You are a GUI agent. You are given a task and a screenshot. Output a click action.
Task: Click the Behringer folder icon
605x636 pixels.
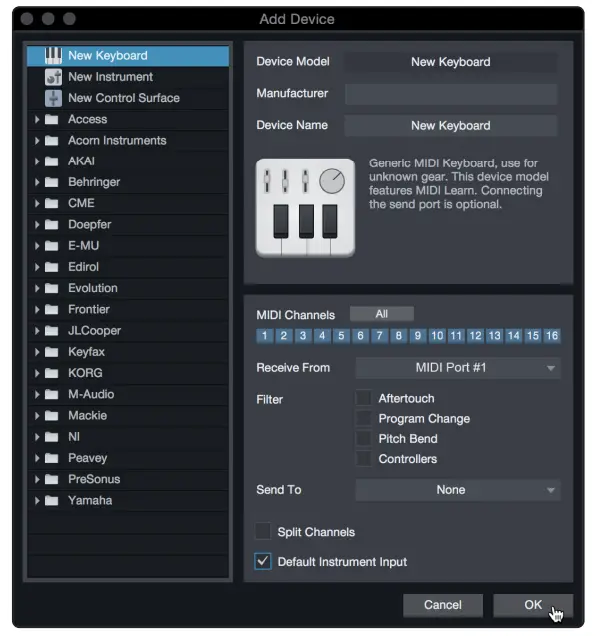click(51, 182)
